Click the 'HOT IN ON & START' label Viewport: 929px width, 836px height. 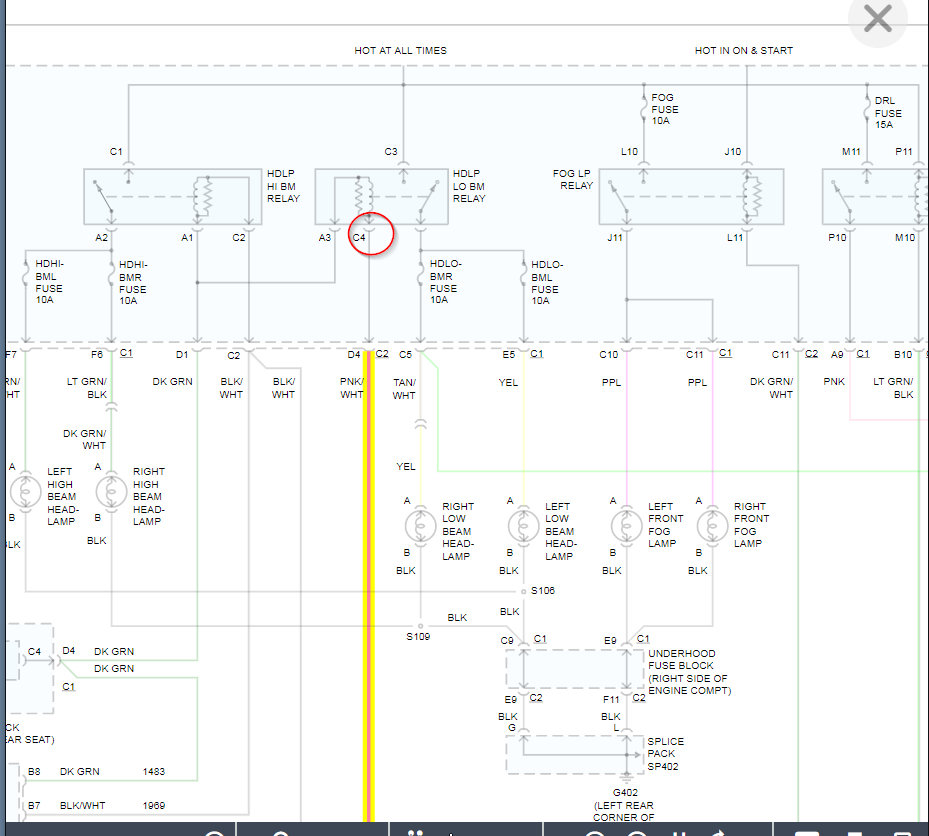click(744, 51)
